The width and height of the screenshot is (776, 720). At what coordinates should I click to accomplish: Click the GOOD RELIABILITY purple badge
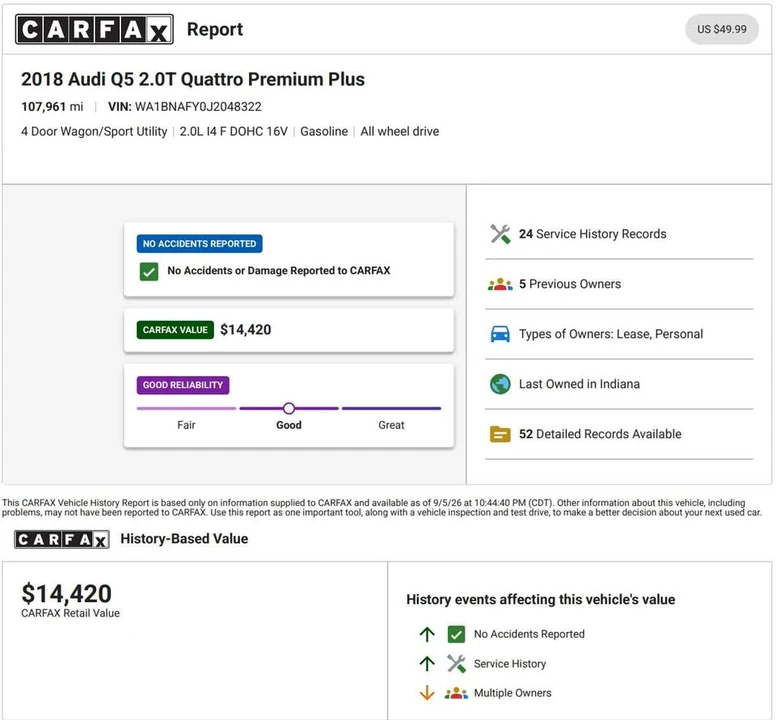point(183,385)
